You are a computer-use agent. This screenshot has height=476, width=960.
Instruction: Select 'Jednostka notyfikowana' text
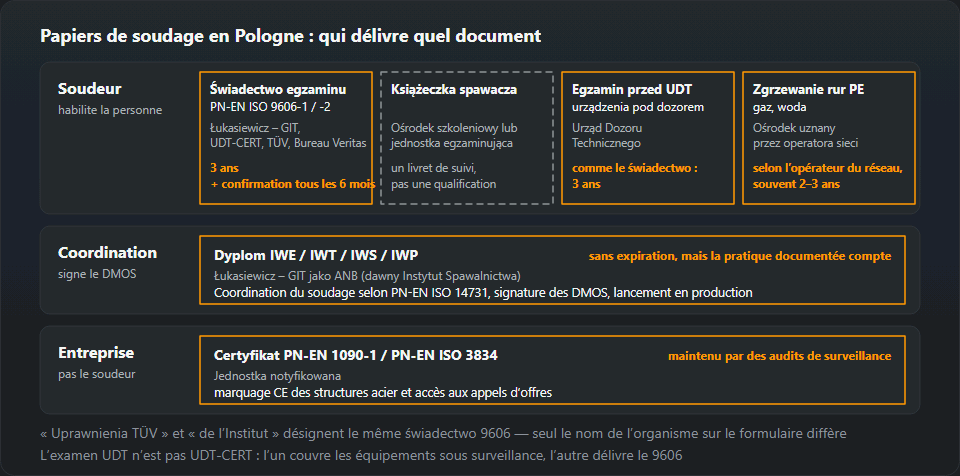click(x=277, y=376)
